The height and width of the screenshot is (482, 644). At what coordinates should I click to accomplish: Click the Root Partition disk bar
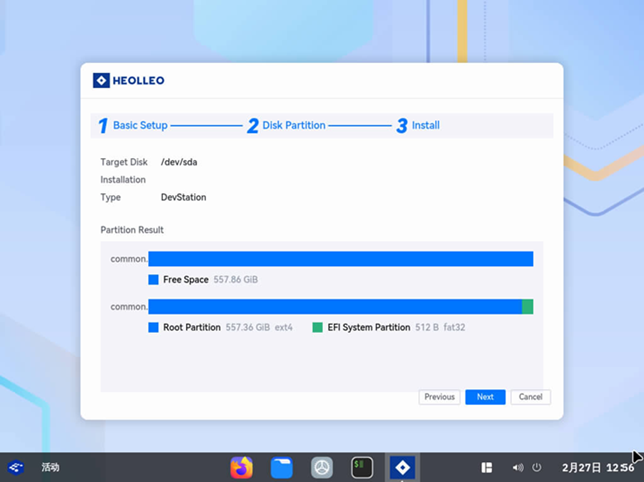point(334,306)
